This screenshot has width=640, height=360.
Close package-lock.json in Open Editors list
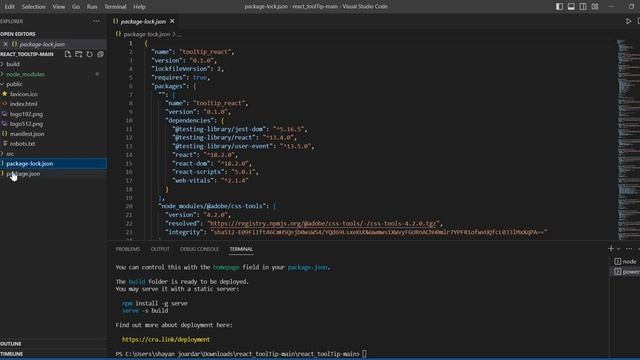(5, 44)
